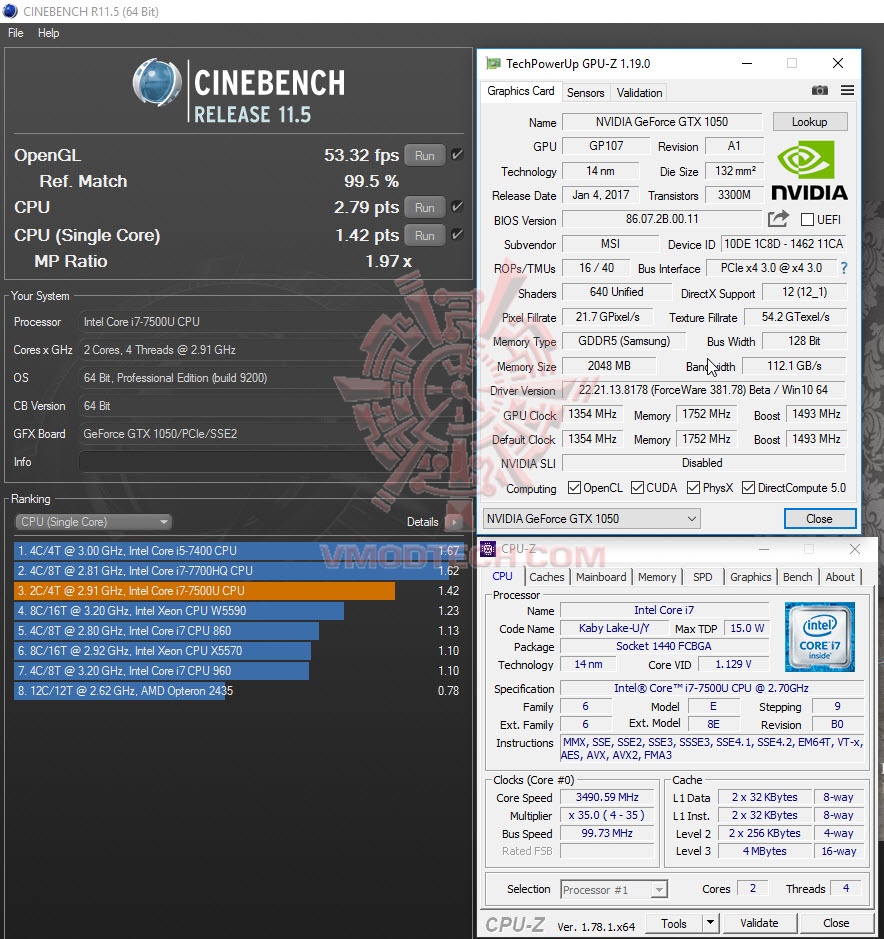Switch to the Mainboard tab in CPU-Z
The width and height of the screenshot is (884, 939).
[601, 577]
